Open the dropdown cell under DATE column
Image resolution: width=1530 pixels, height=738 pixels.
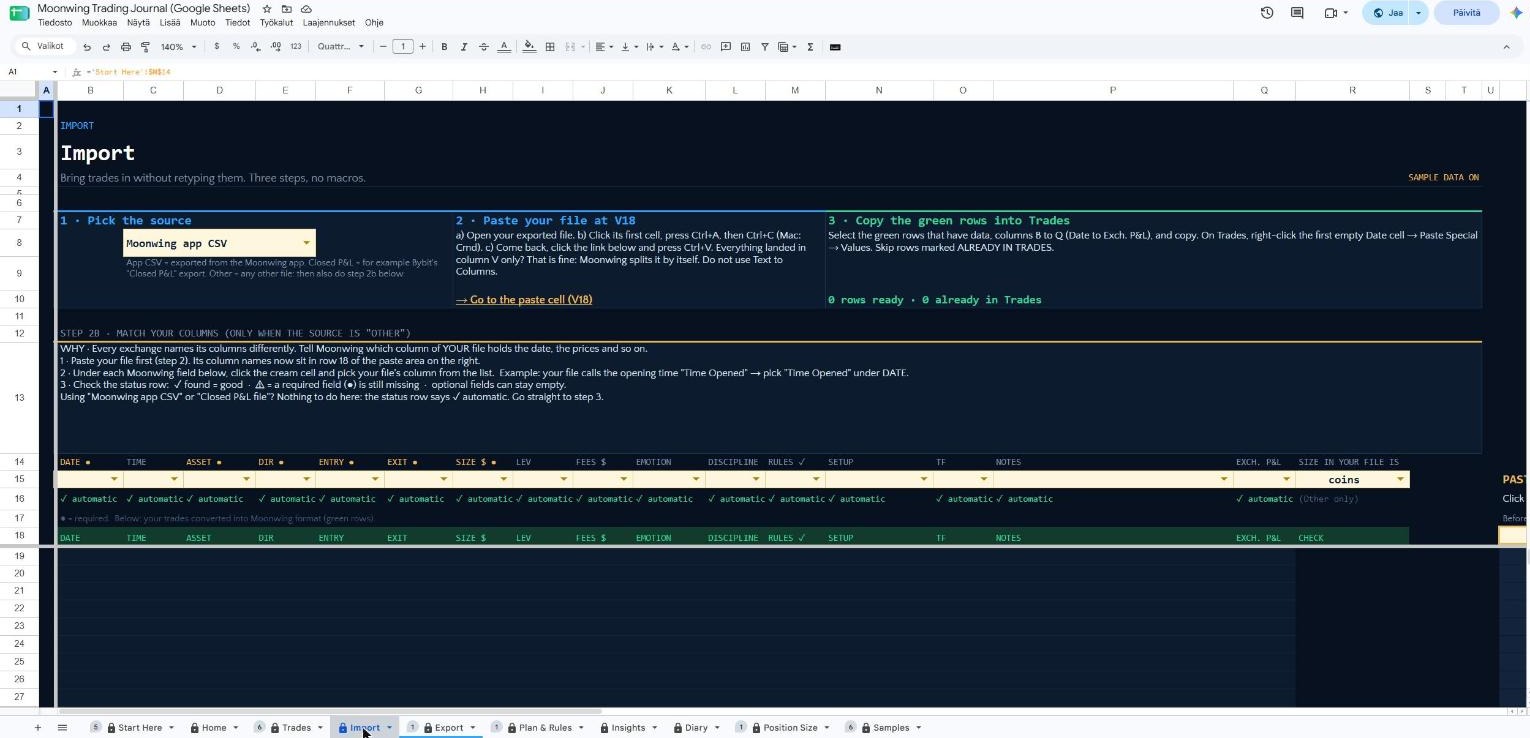[x=90, y=479]
